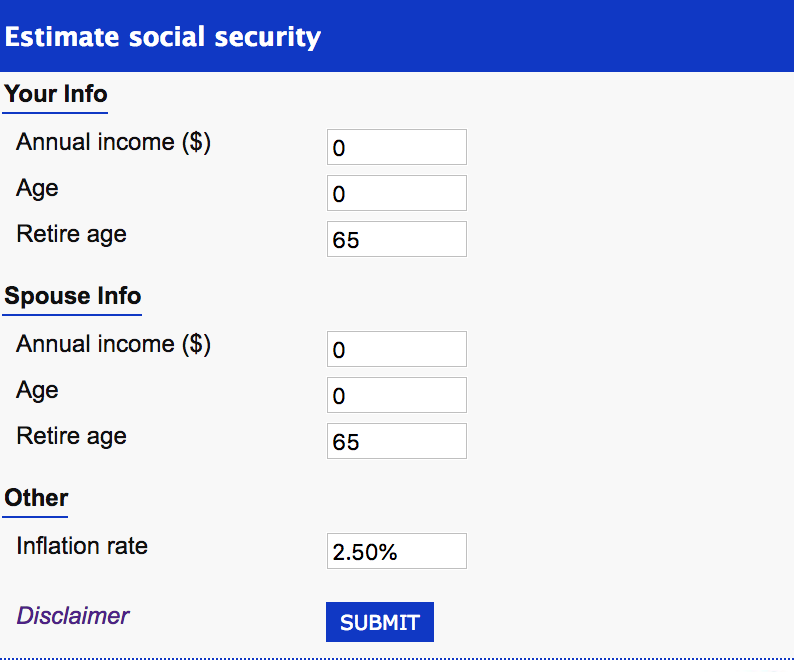Focus the Age field under Your Info
Viewport: 794px width, 672px height.
tap(396, 193)
